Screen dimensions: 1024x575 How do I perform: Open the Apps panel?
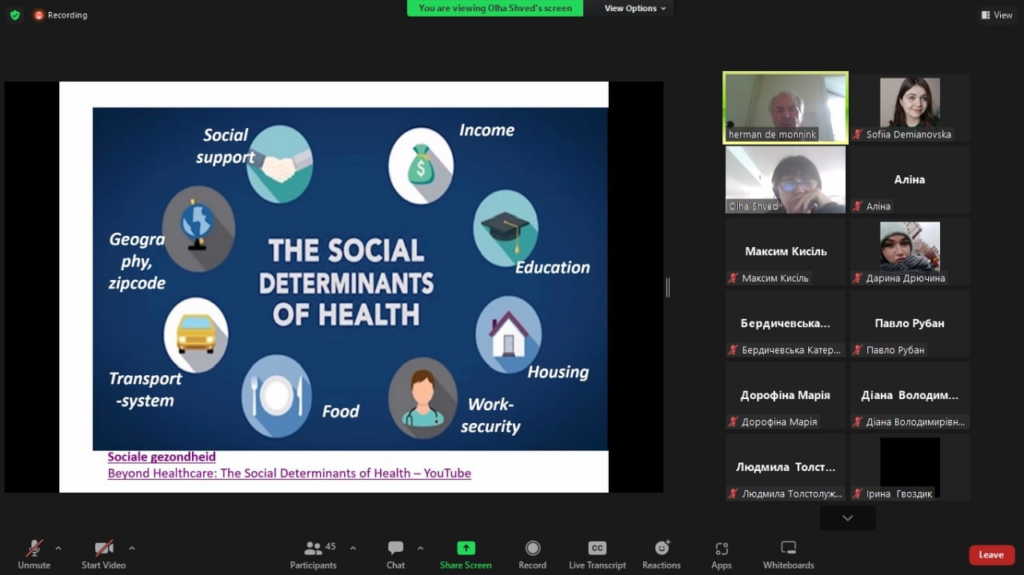click(721, 548)
